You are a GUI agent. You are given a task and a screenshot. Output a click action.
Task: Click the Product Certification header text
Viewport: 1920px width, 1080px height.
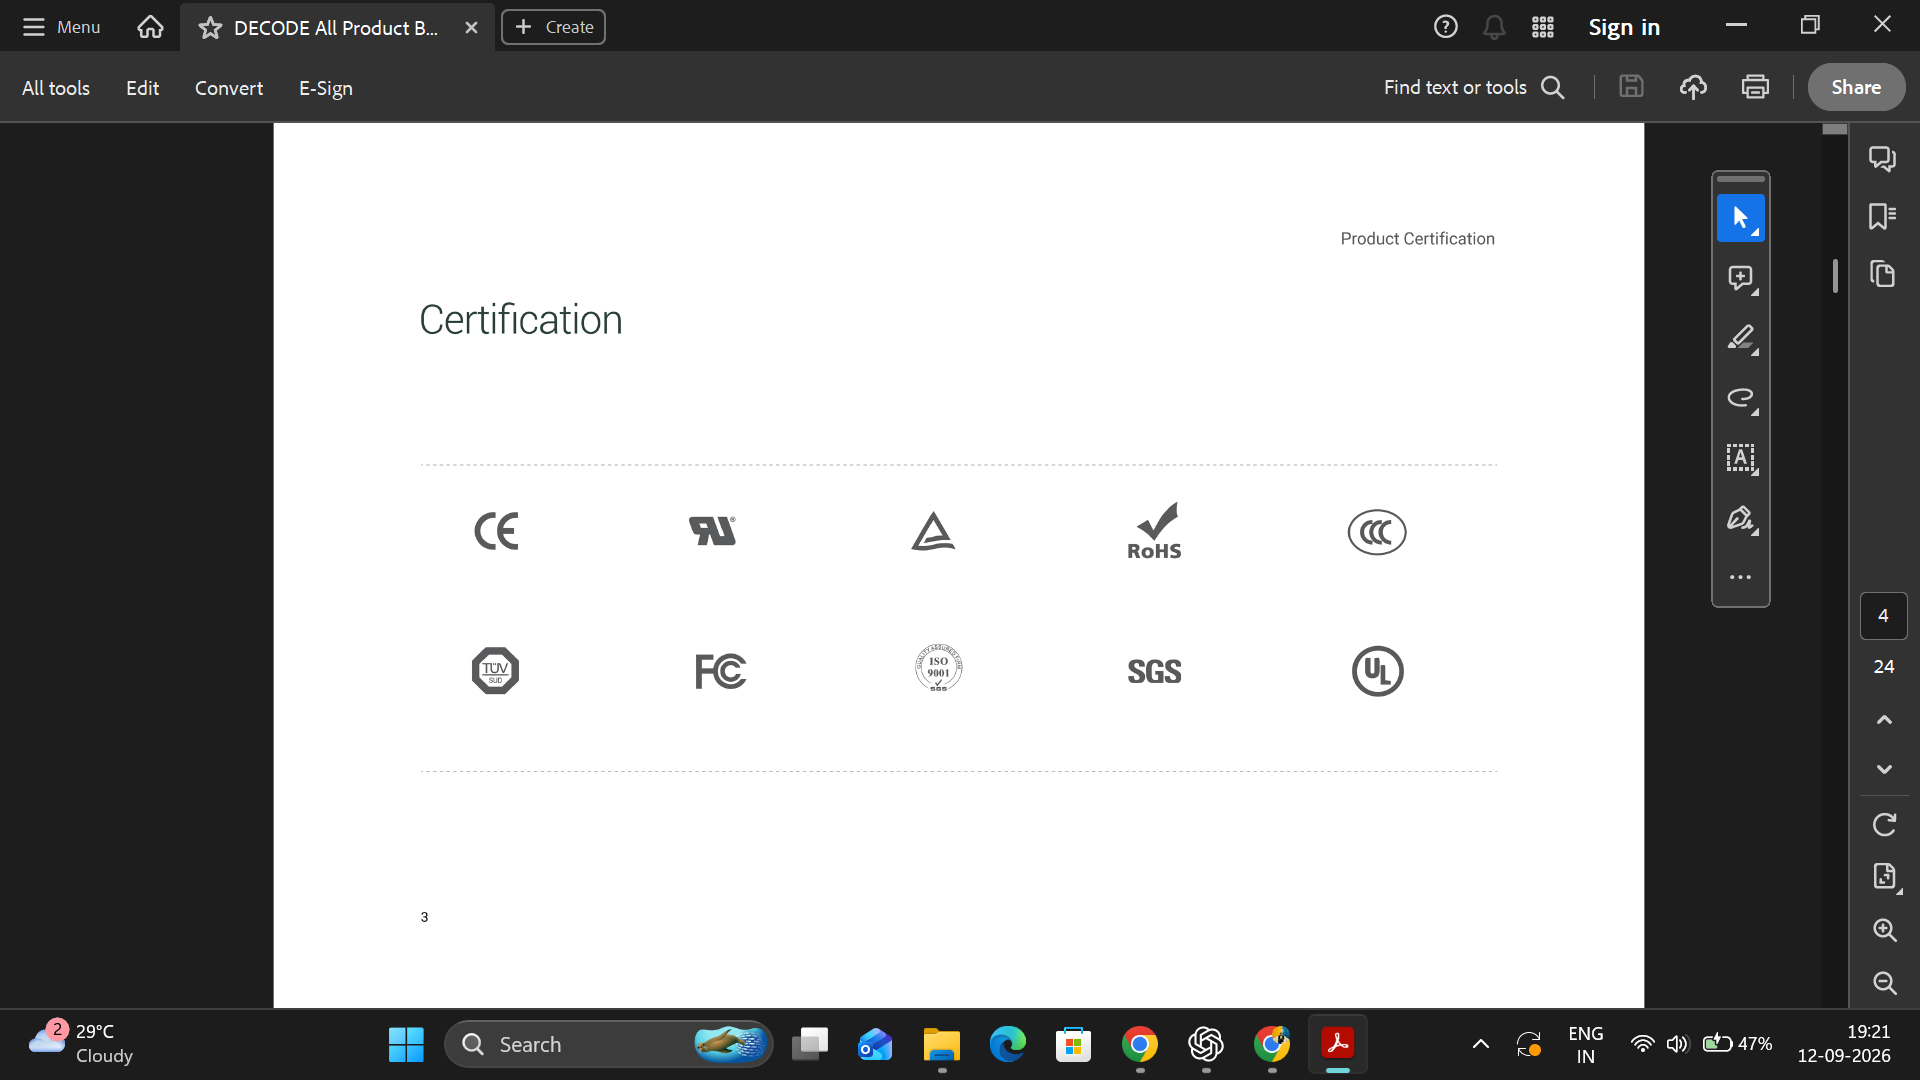pyautogui.click(x=1417, y=239)
